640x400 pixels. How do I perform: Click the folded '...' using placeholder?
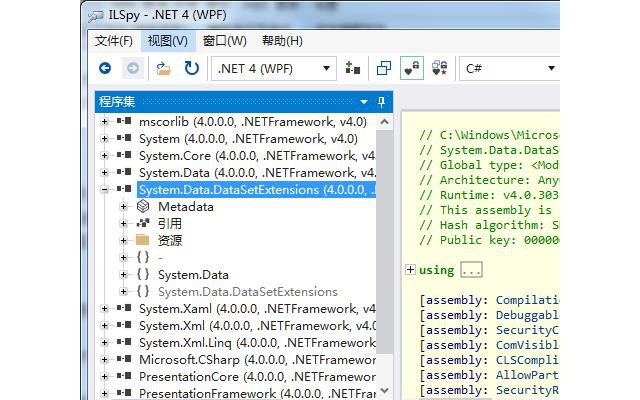[471, 270]
